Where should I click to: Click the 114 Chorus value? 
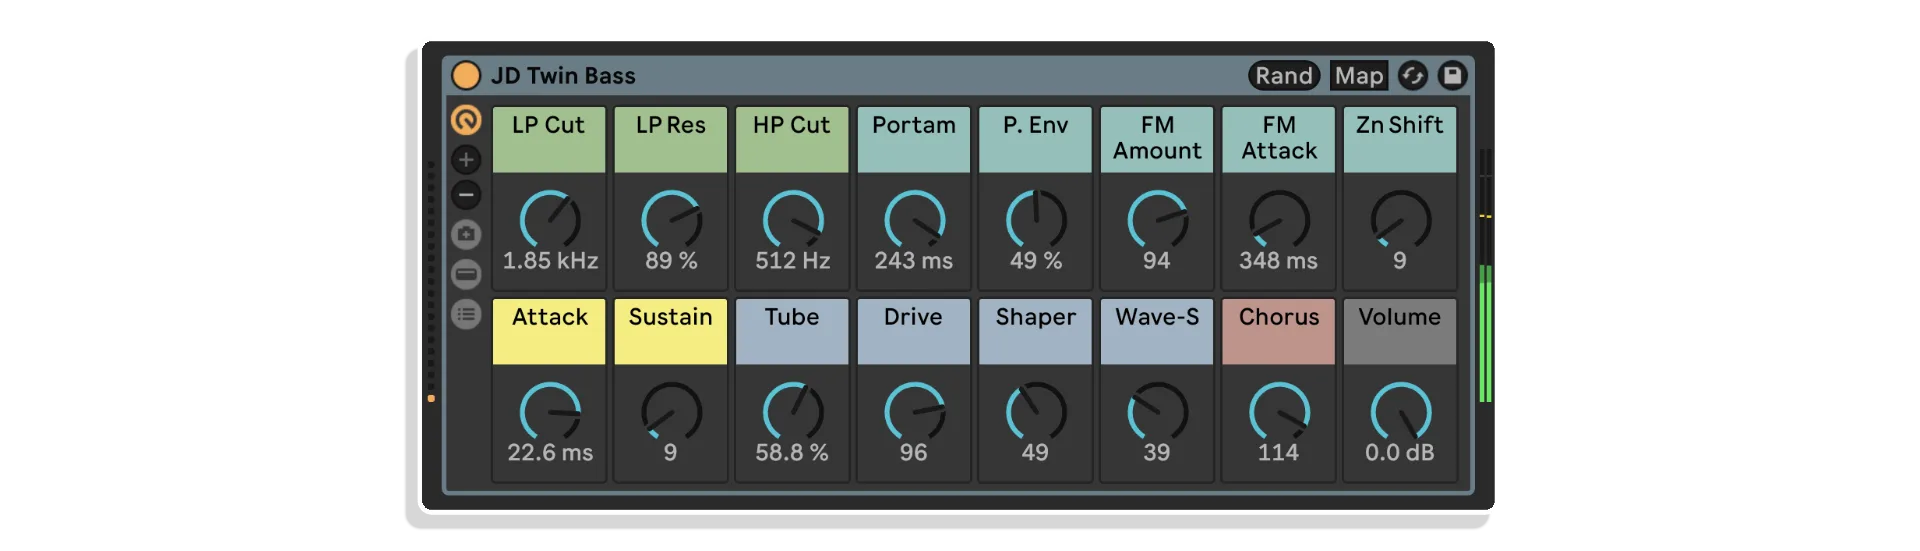(1279, 453)
